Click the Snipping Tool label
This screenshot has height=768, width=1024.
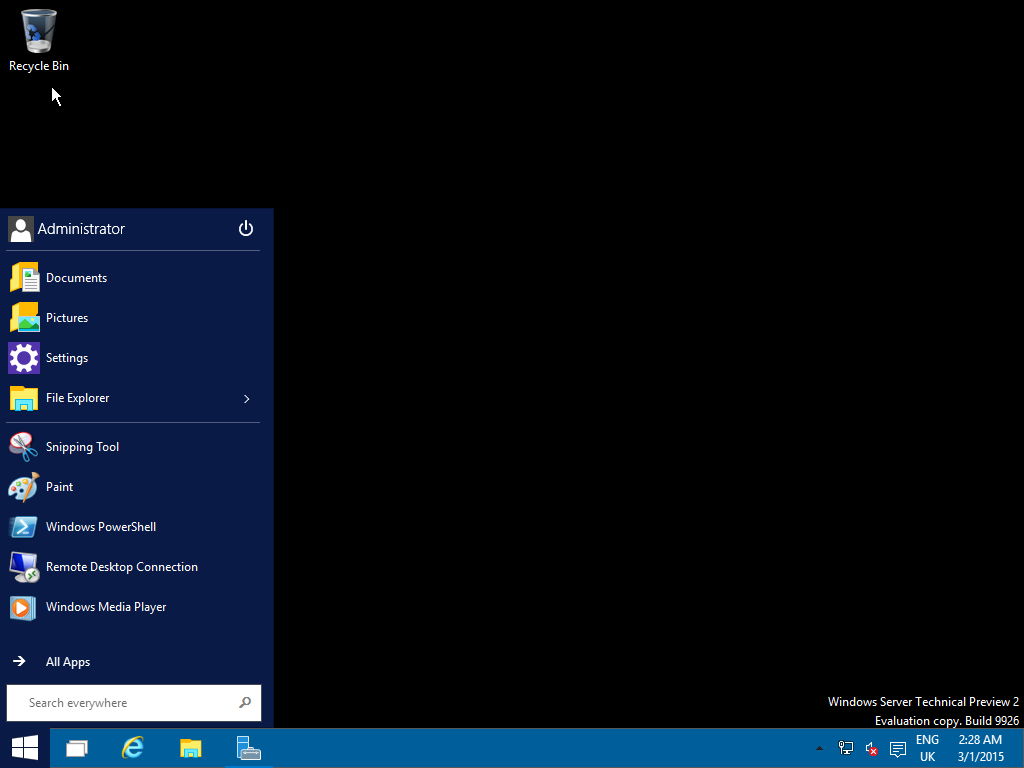tap(82, 447)
